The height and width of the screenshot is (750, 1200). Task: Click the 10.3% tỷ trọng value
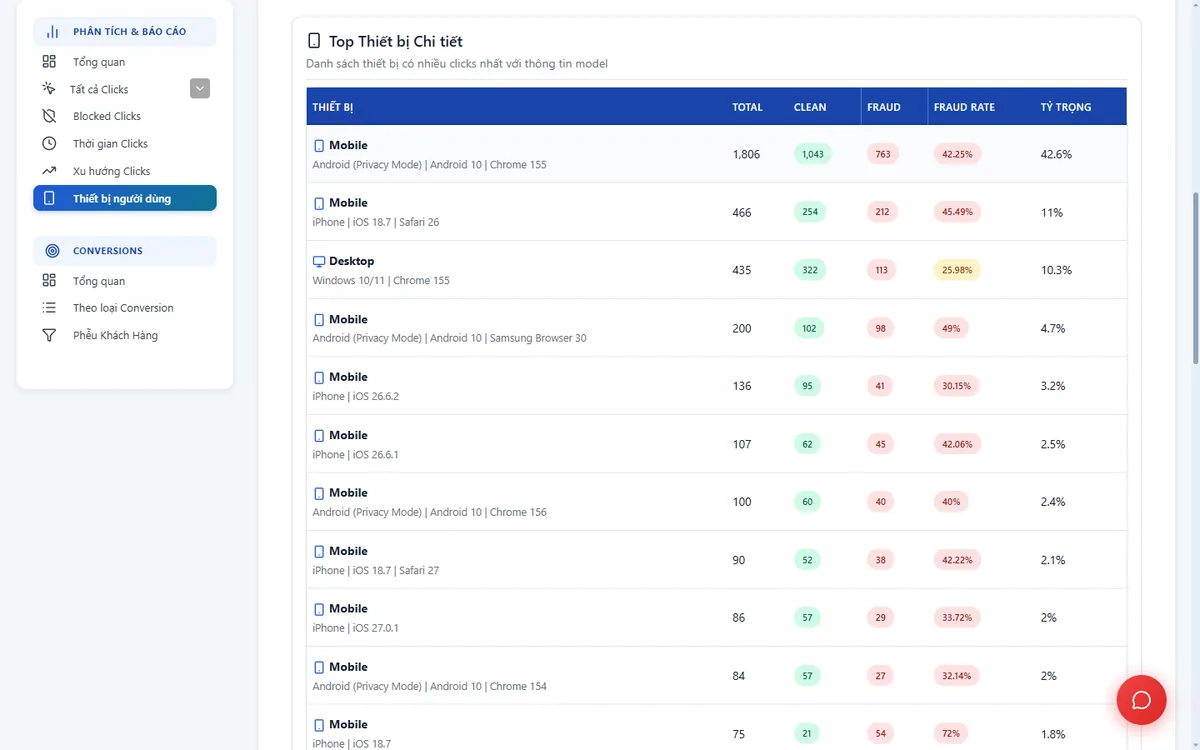click(1056, 270)
